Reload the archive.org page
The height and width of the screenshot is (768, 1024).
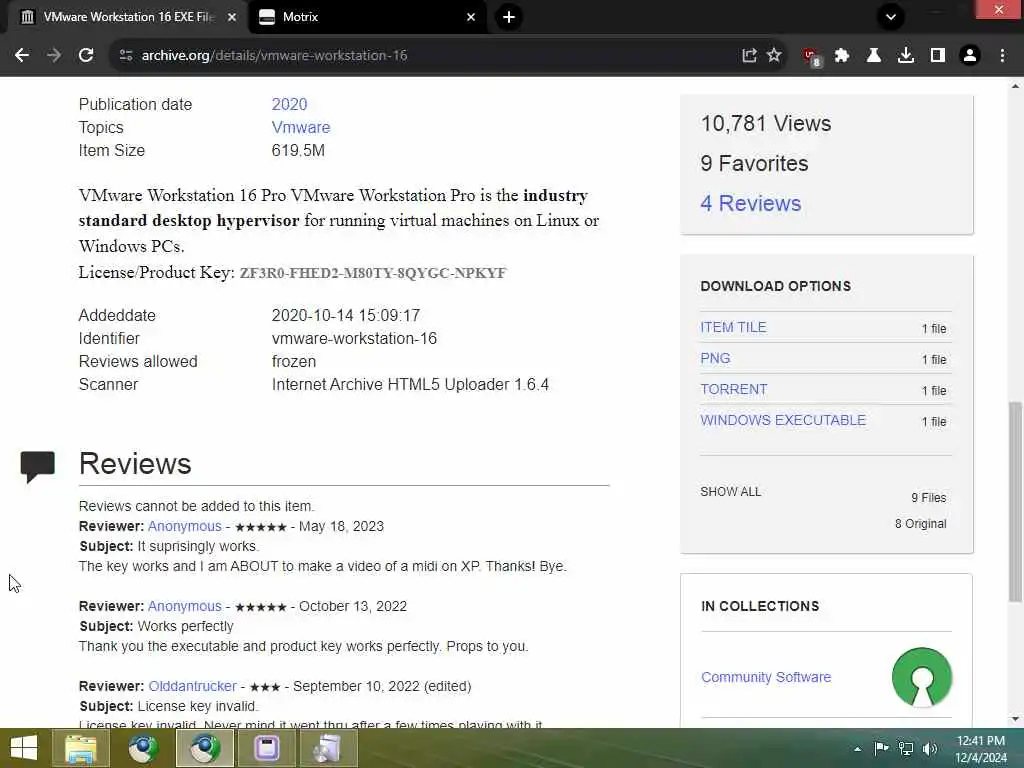86,56
